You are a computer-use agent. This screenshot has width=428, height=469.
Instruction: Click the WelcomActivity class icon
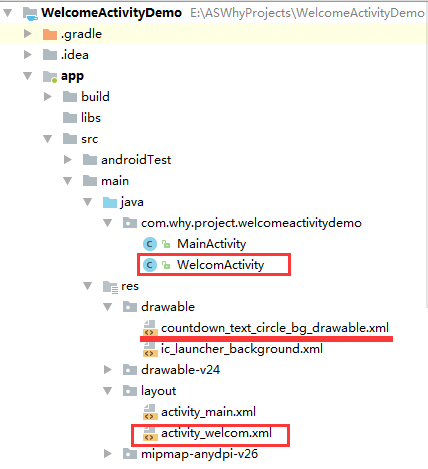pos(150,265)
